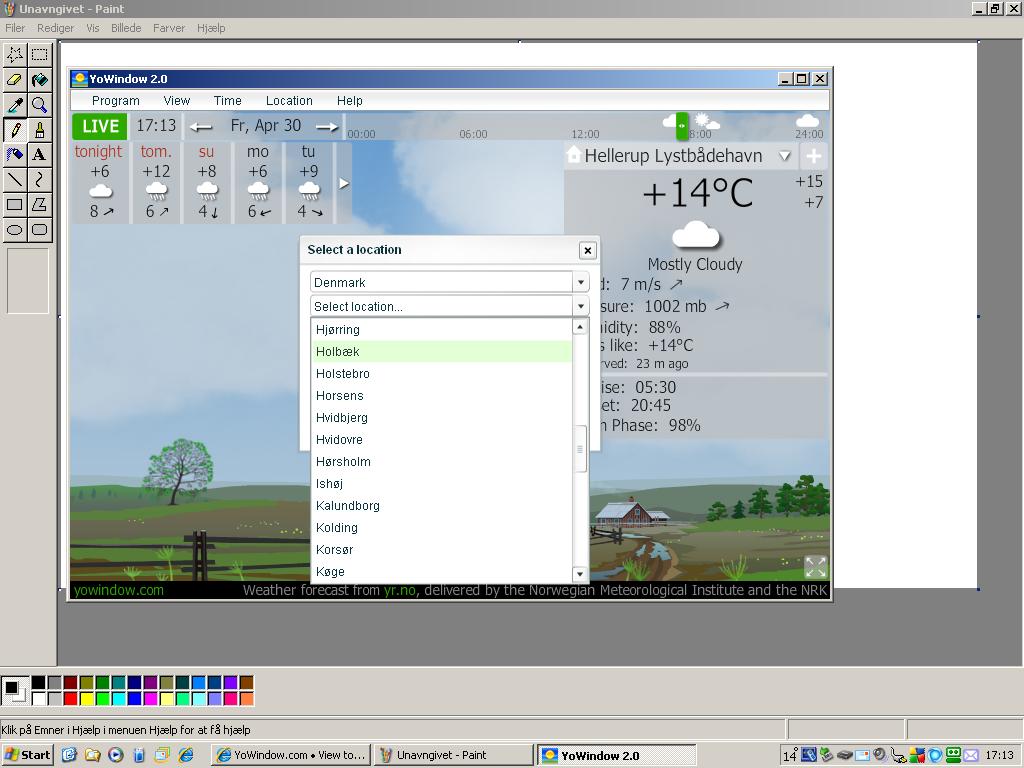Viewport: 1024px width, 768px height.
Task: Select the Text tool marked A
Action: click(x=40, y=155)
